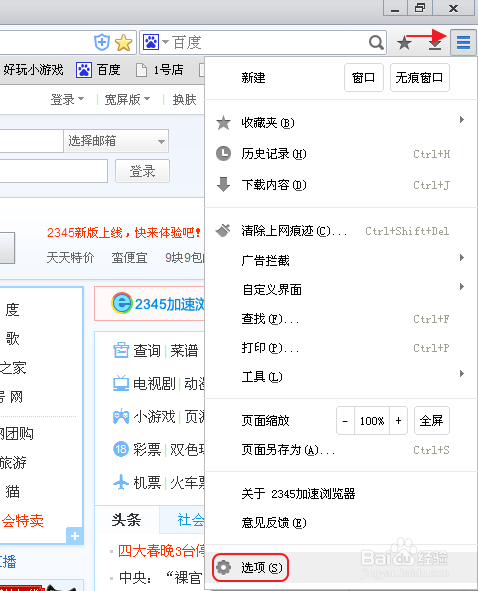Open the 登录 dropdown in page header
The width and height of the screenshot is (478, 591).
(67, 100)
